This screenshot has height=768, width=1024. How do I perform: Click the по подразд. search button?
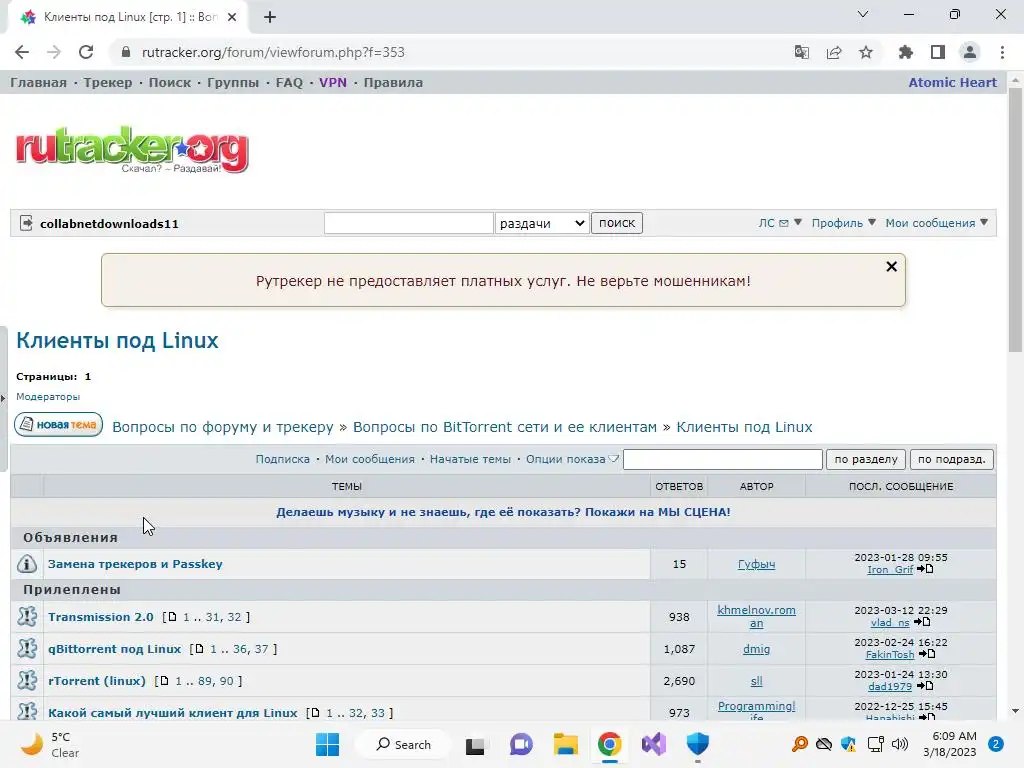(952, 459)
